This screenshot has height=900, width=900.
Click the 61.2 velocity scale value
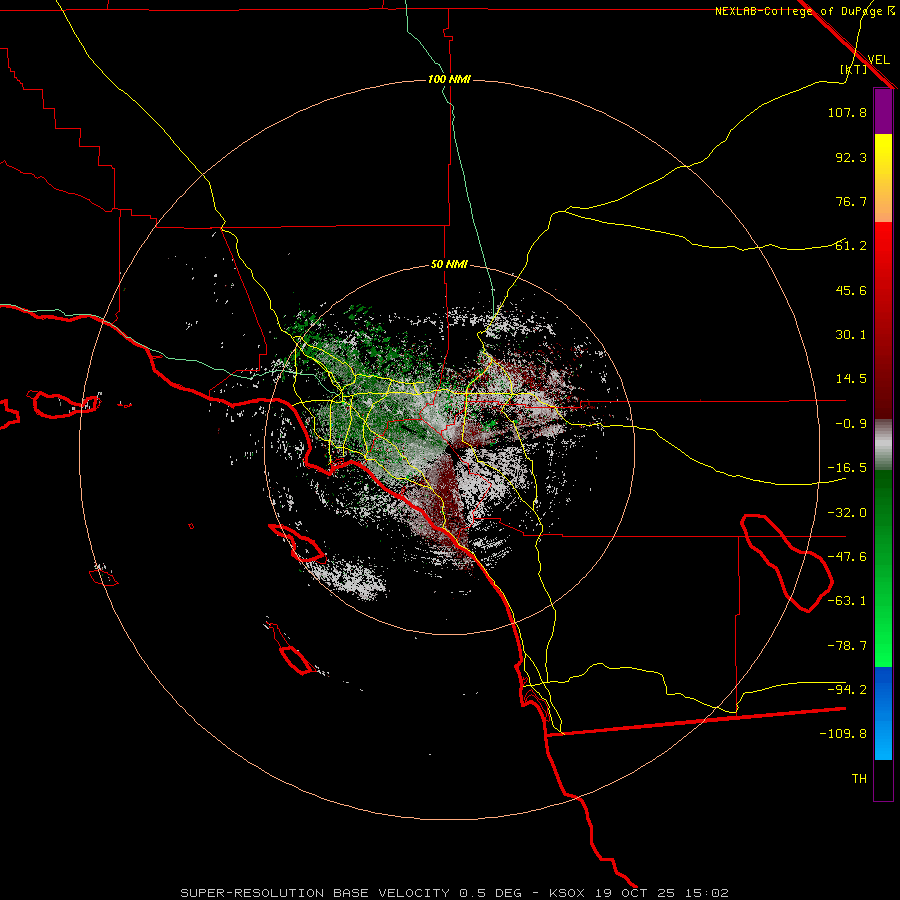(851, 246)
